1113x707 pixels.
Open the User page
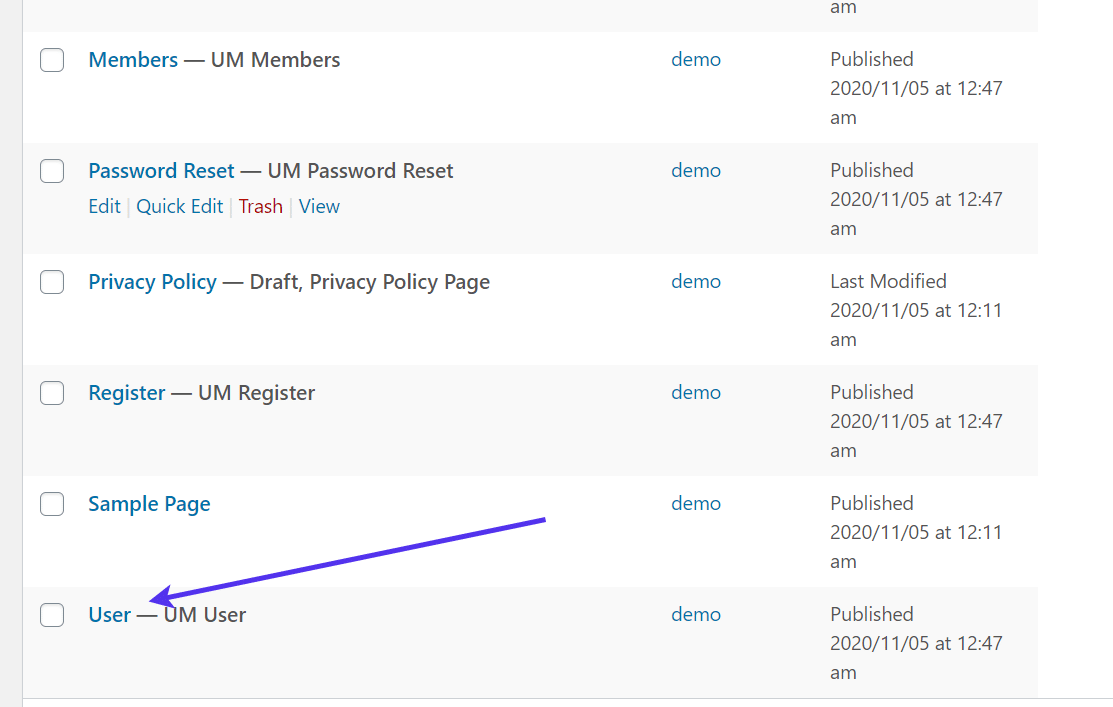(x=109, y=615)
